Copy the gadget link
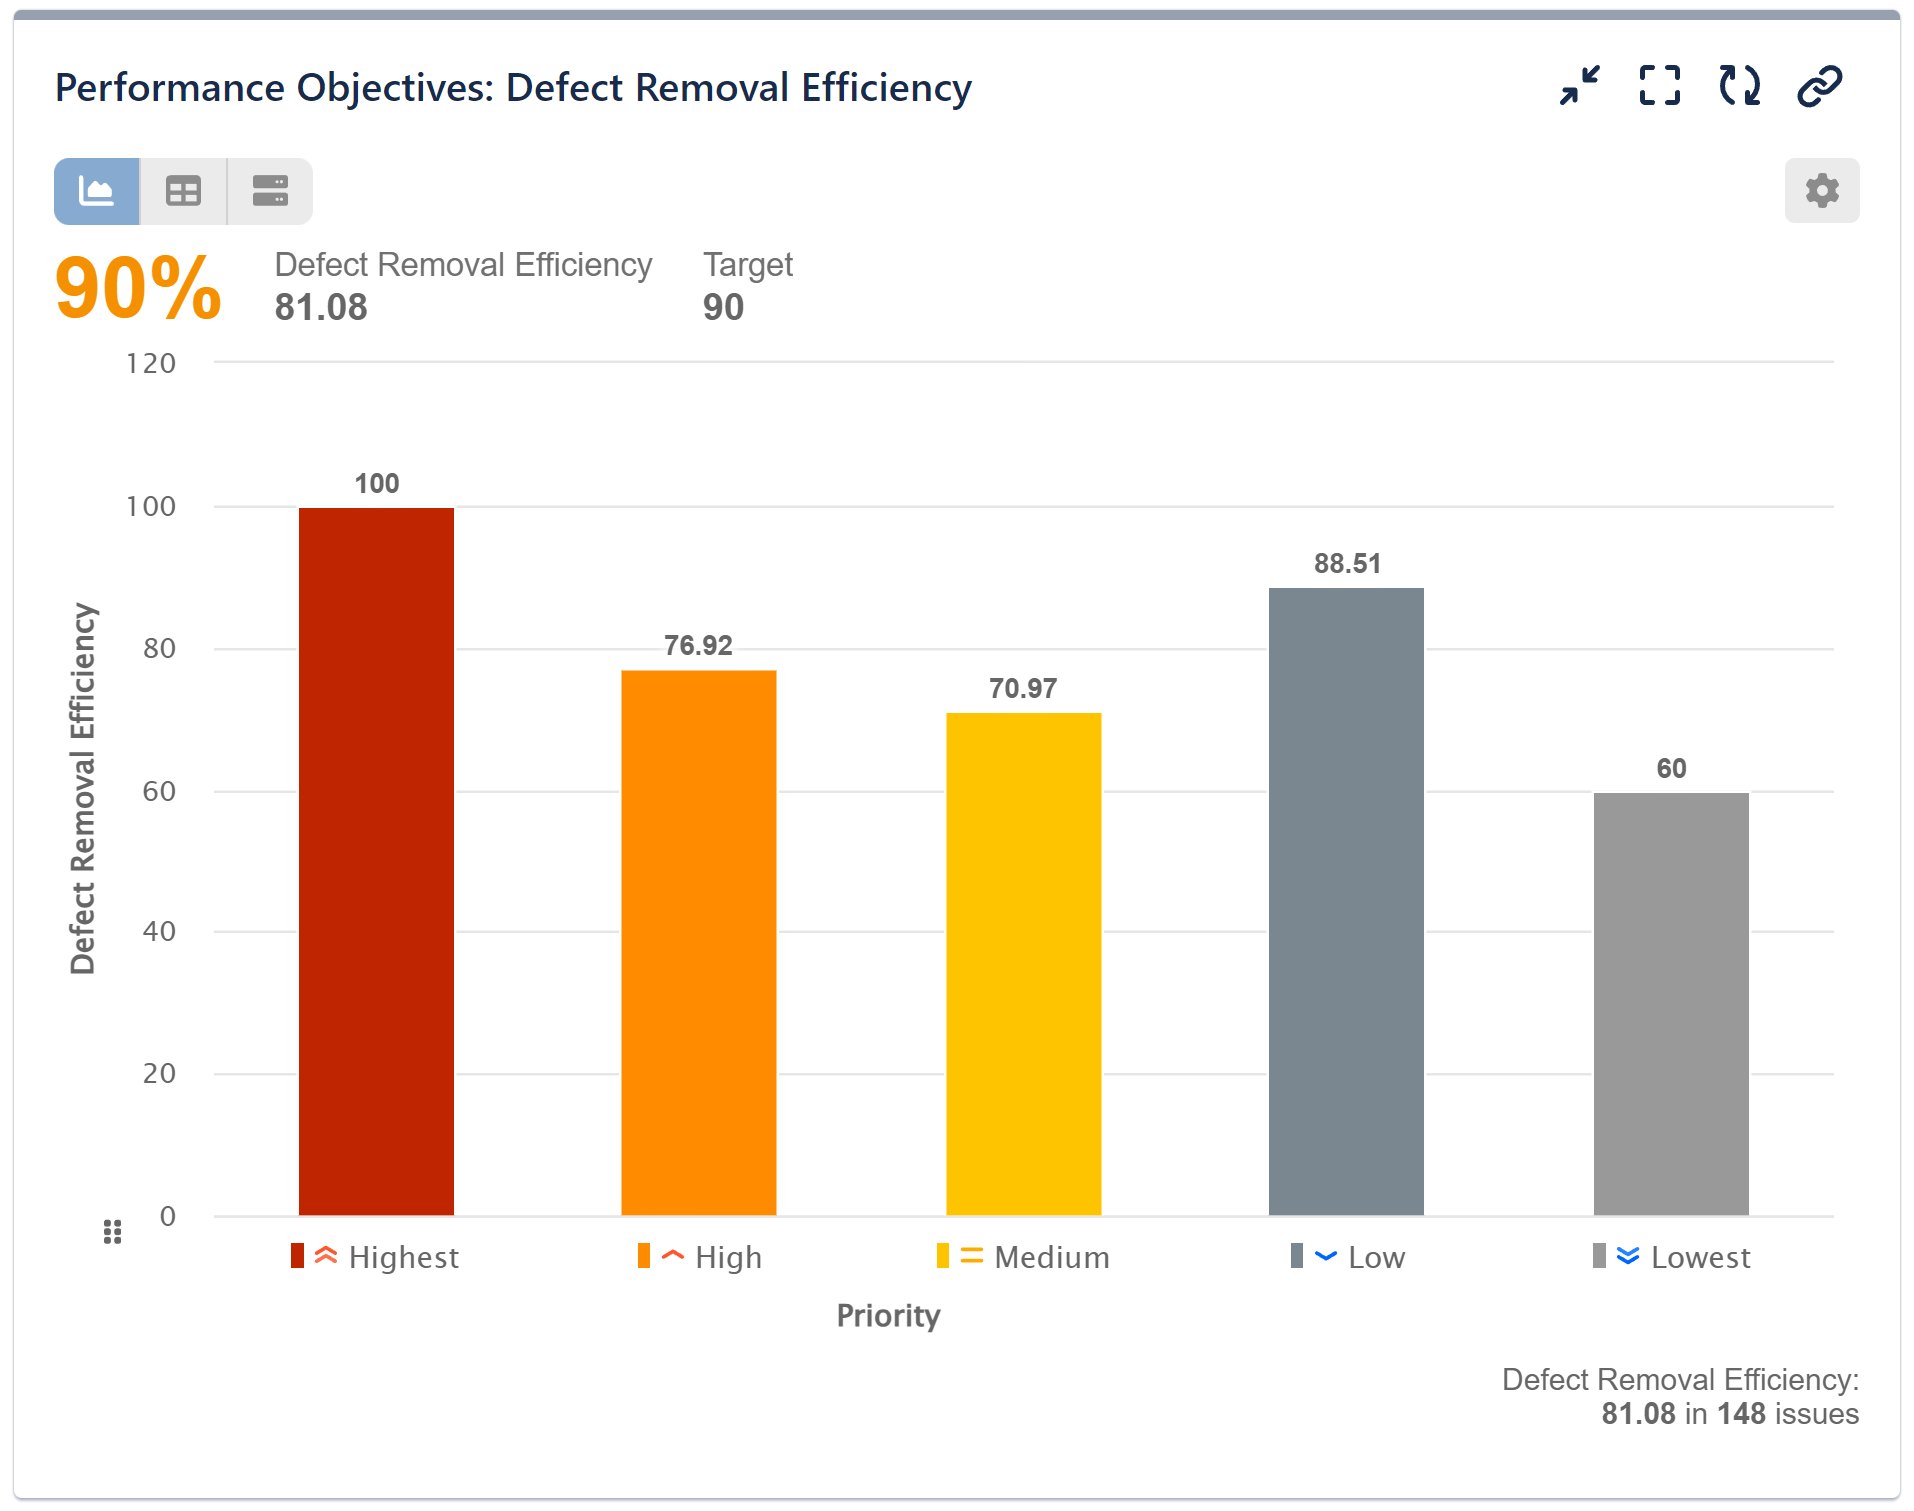 tap(1818, 86)
